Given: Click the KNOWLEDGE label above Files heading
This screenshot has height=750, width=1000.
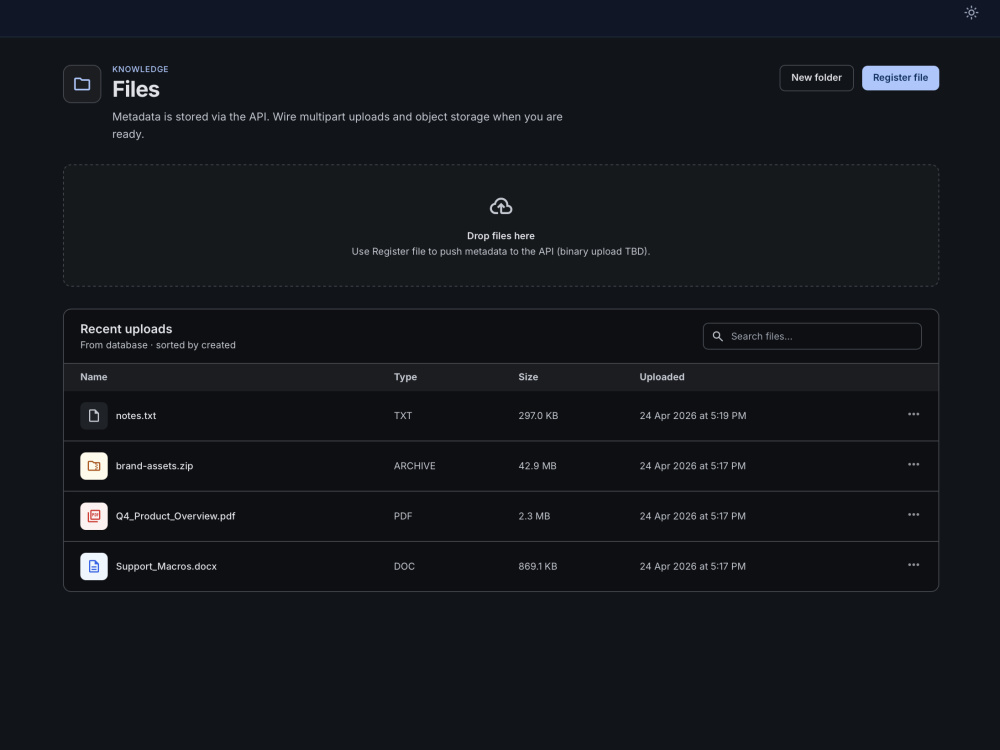Looking at the screenshot, I should [x=140, y=69].
